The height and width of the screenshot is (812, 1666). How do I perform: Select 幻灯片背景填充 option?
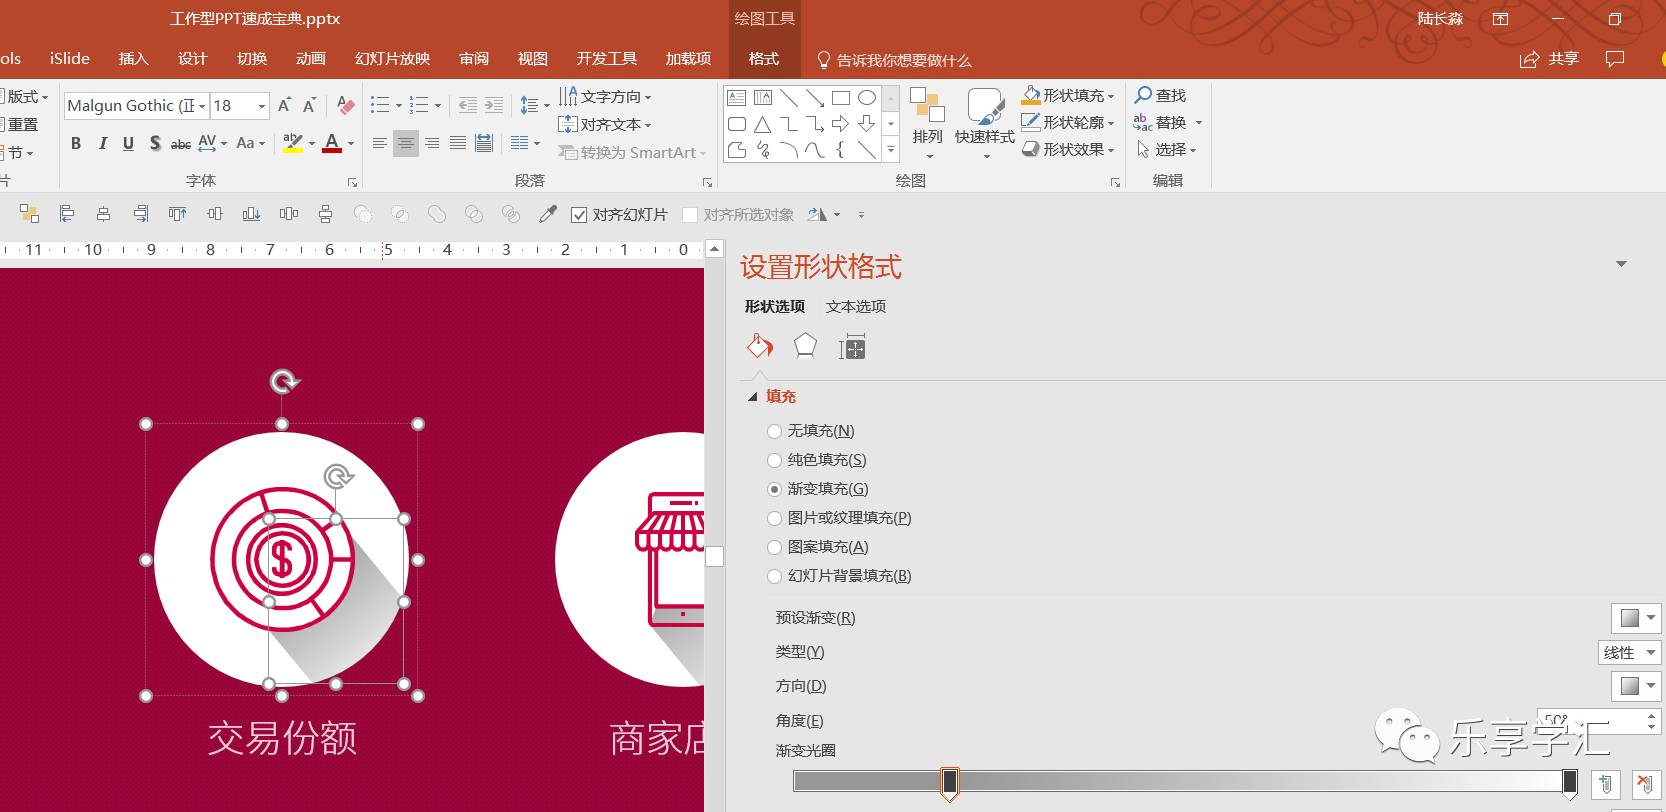pyautogui.click(x=839, y=576)
